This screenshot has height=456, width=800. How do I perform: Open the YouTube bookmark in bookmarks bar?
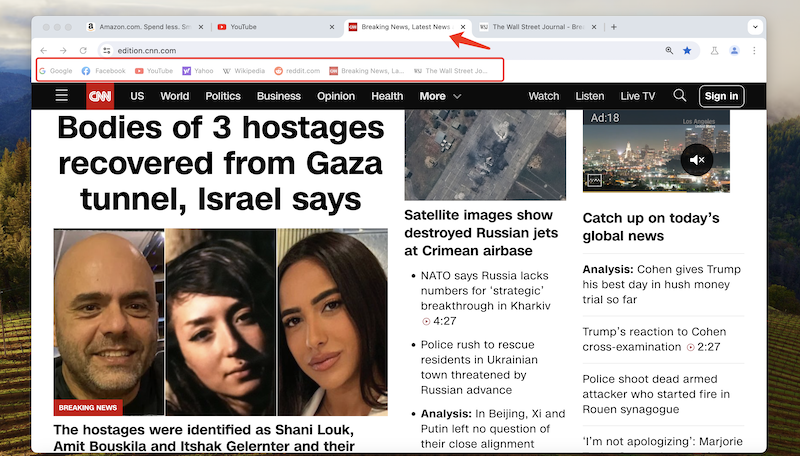point(154,71)
